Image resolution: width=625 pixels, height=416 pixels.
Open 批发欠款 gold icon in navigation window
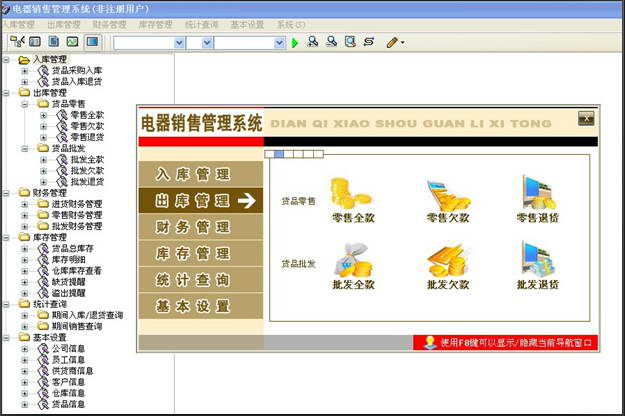tap(447, 261)
